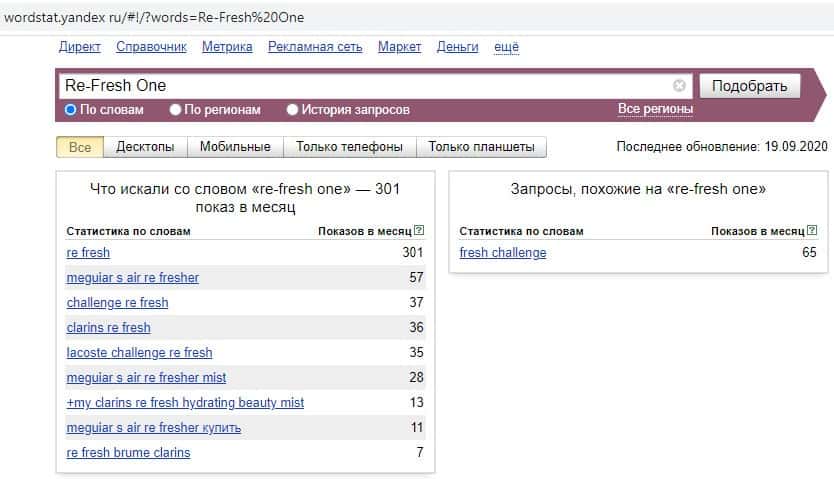Image resolution: width=834 pixels, height=479 pixels.
Task: Open "lacoste challenge re fresh" keyword link
Action: pyautogui.click(x=139, y=352)
